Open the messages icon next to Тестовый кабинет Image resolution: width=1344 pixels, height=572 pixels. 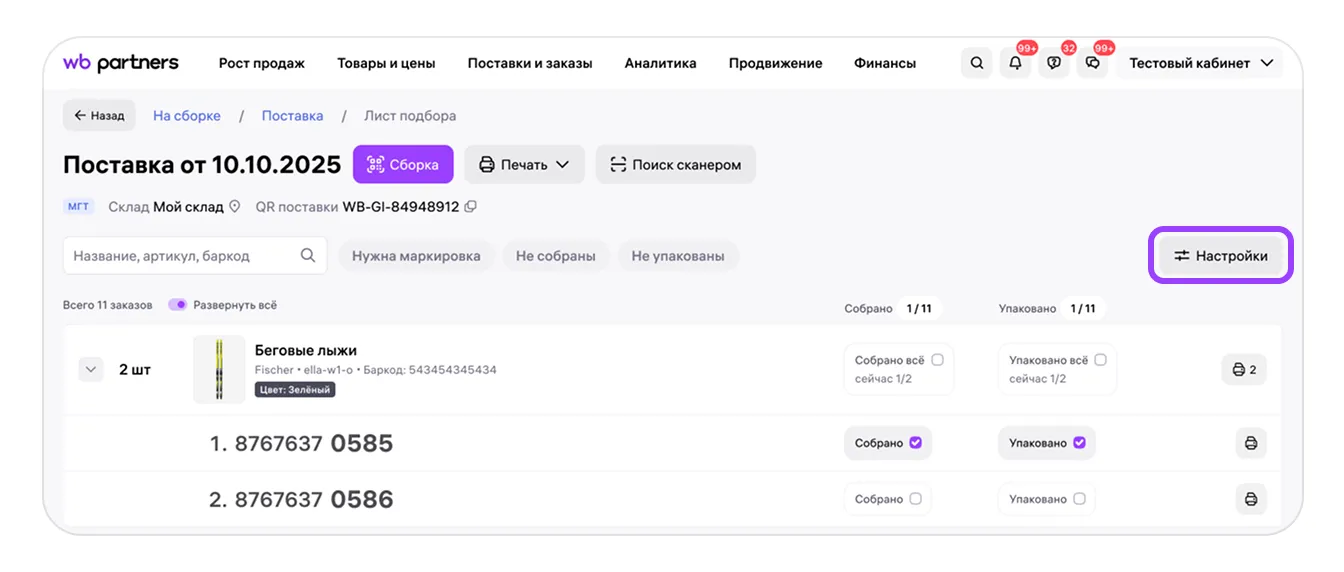(x=1093, y=63)
